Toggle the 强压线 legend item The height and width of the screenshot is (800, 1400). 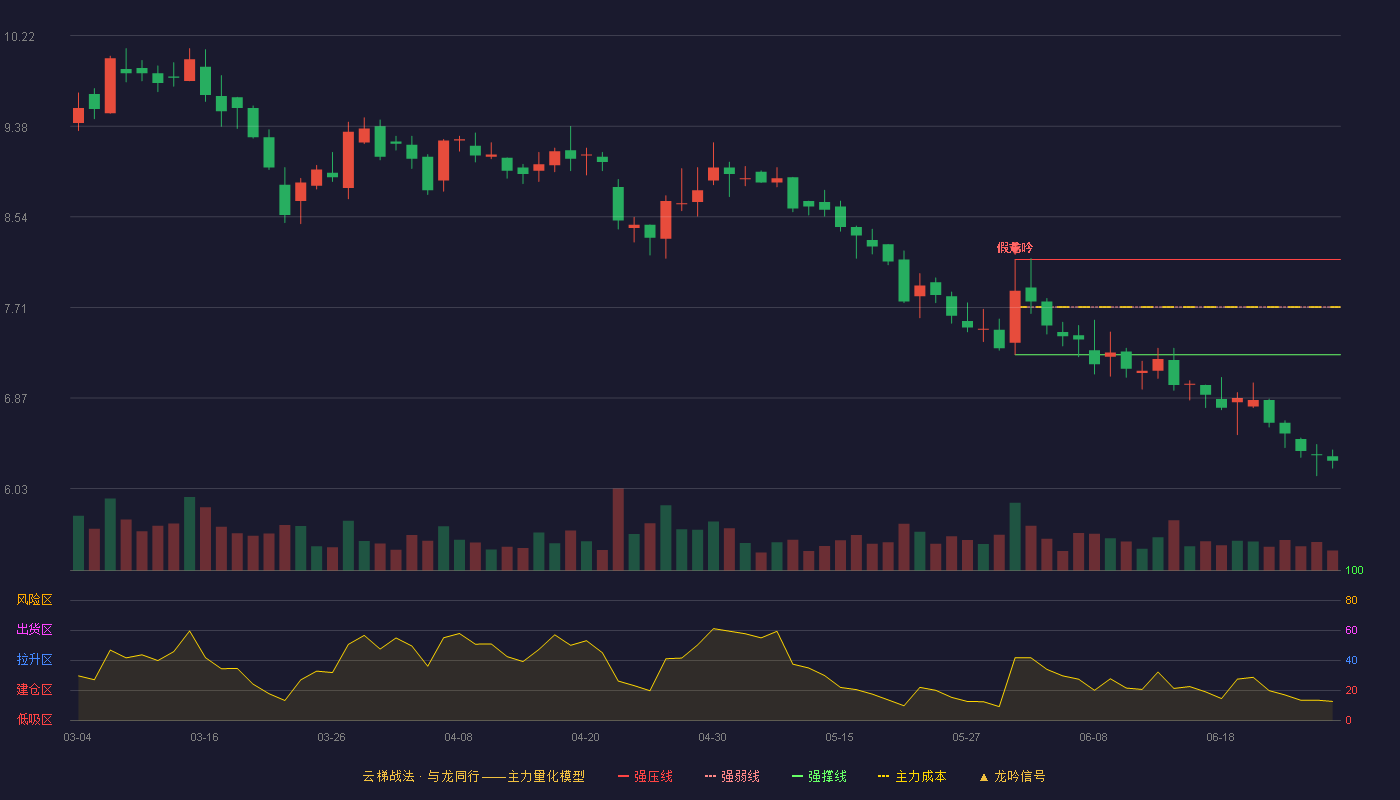[645, 776]
